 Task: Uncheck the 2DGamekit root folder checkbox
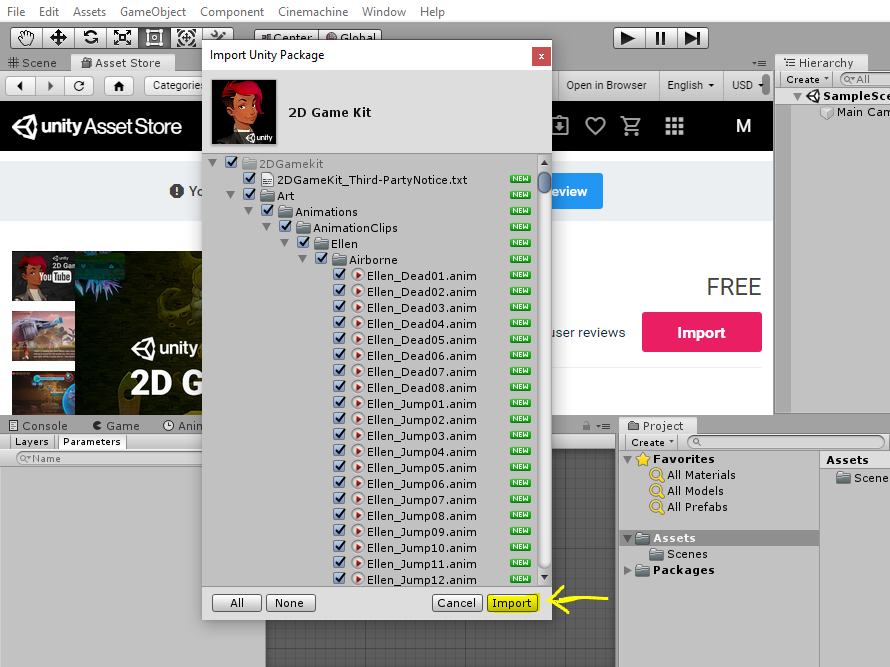tap(231, 162)
